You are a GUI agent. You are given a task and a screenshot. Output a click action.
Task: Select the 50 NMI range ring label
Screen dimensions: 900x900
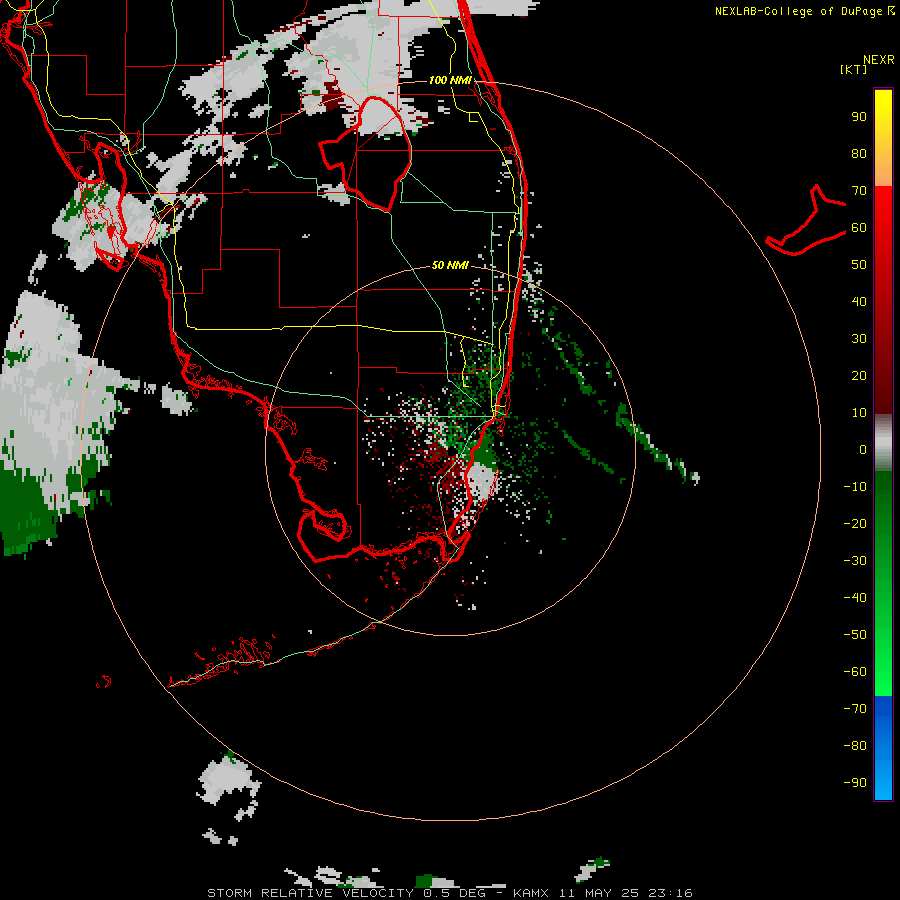[x=450, y=265]
